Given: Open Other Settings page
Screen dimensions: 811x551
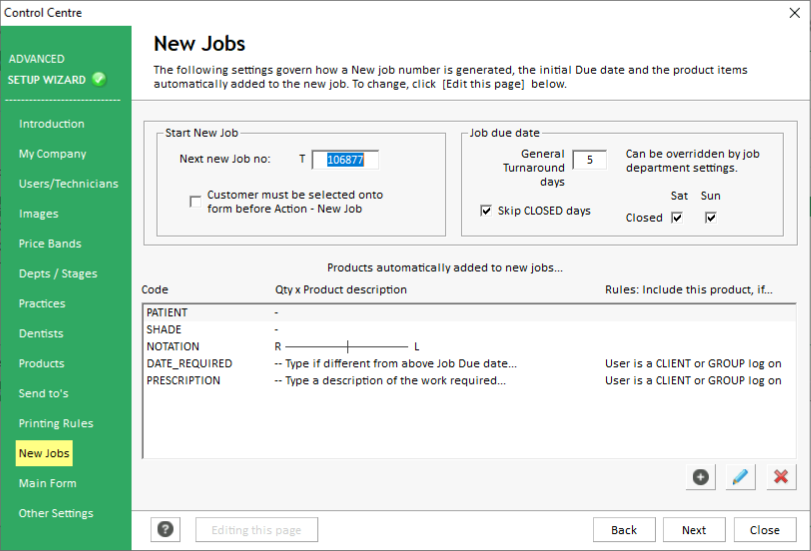Looking at the screenshot, I should (56, 513).
